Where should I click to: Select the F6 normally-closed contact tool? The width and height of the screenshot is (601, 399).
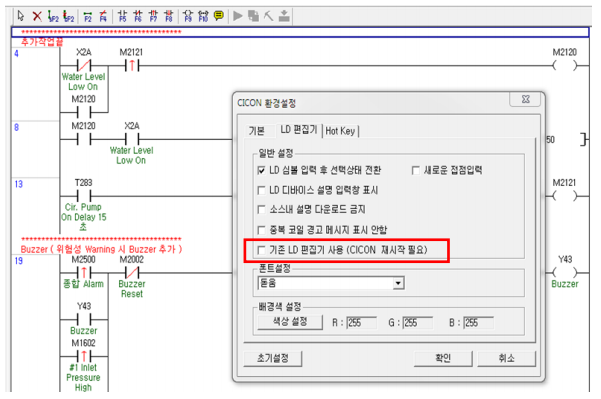138,16
